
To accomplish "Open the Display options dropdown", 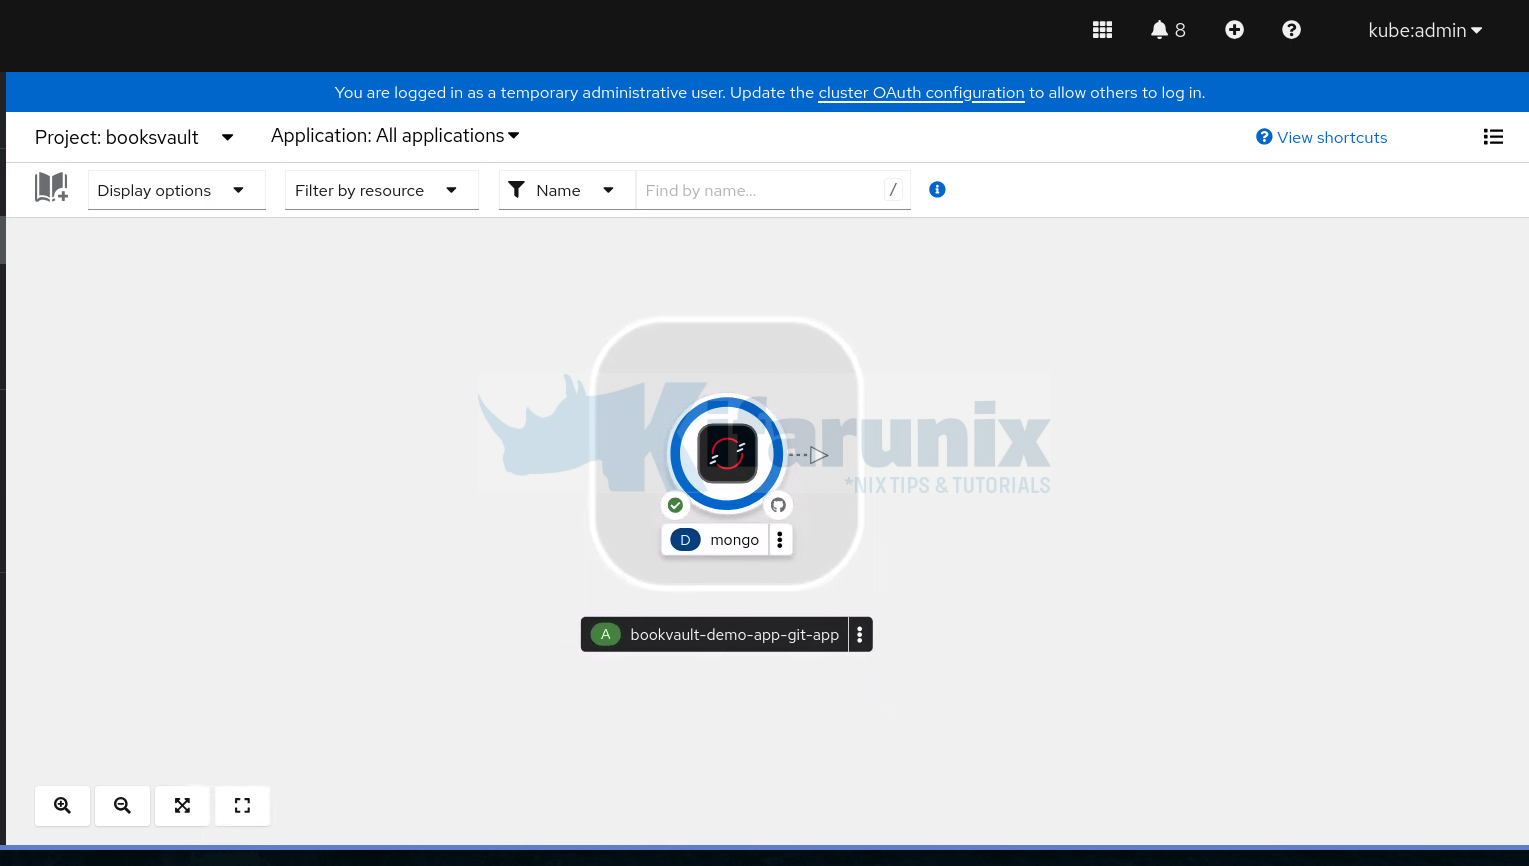I will click(176, 190).
